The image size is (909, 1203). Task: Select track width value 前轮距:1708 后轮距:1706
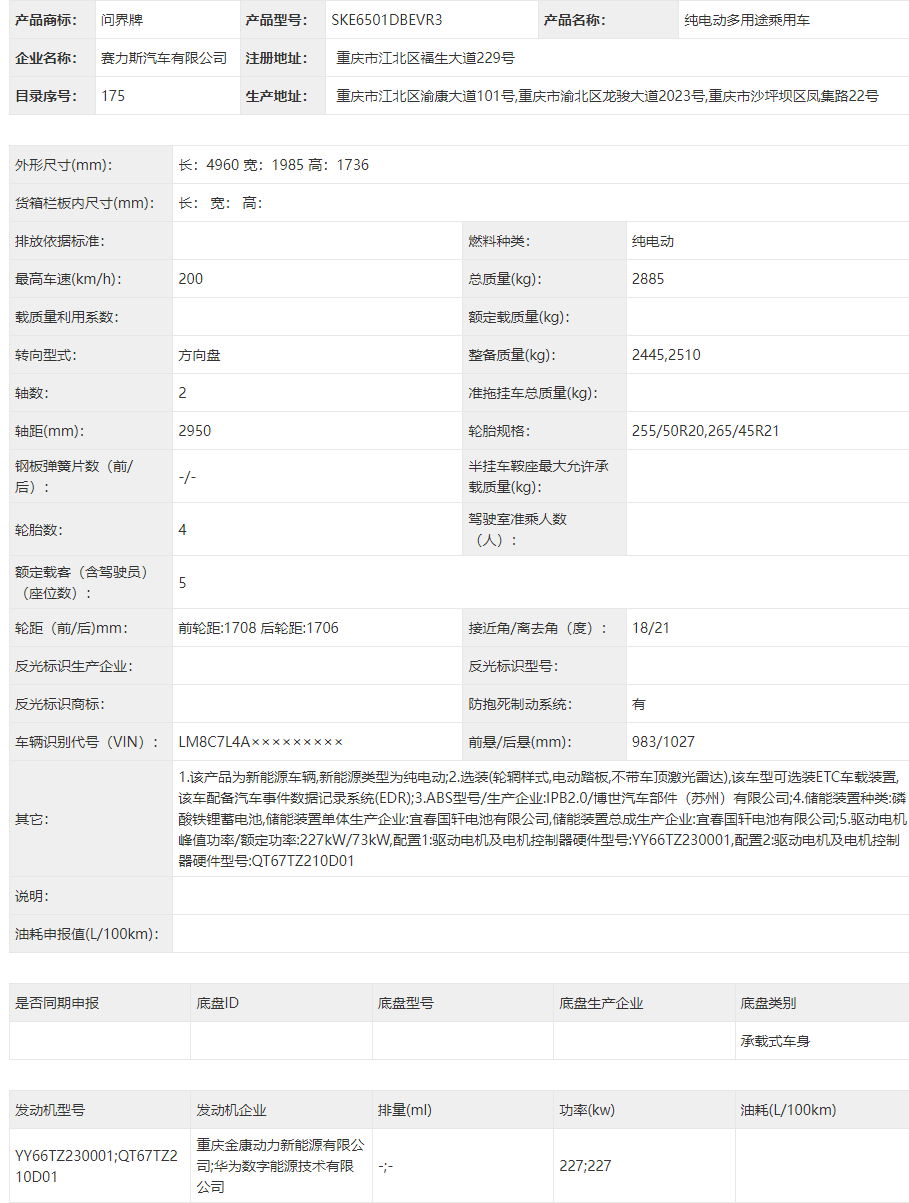click(258, 628)
